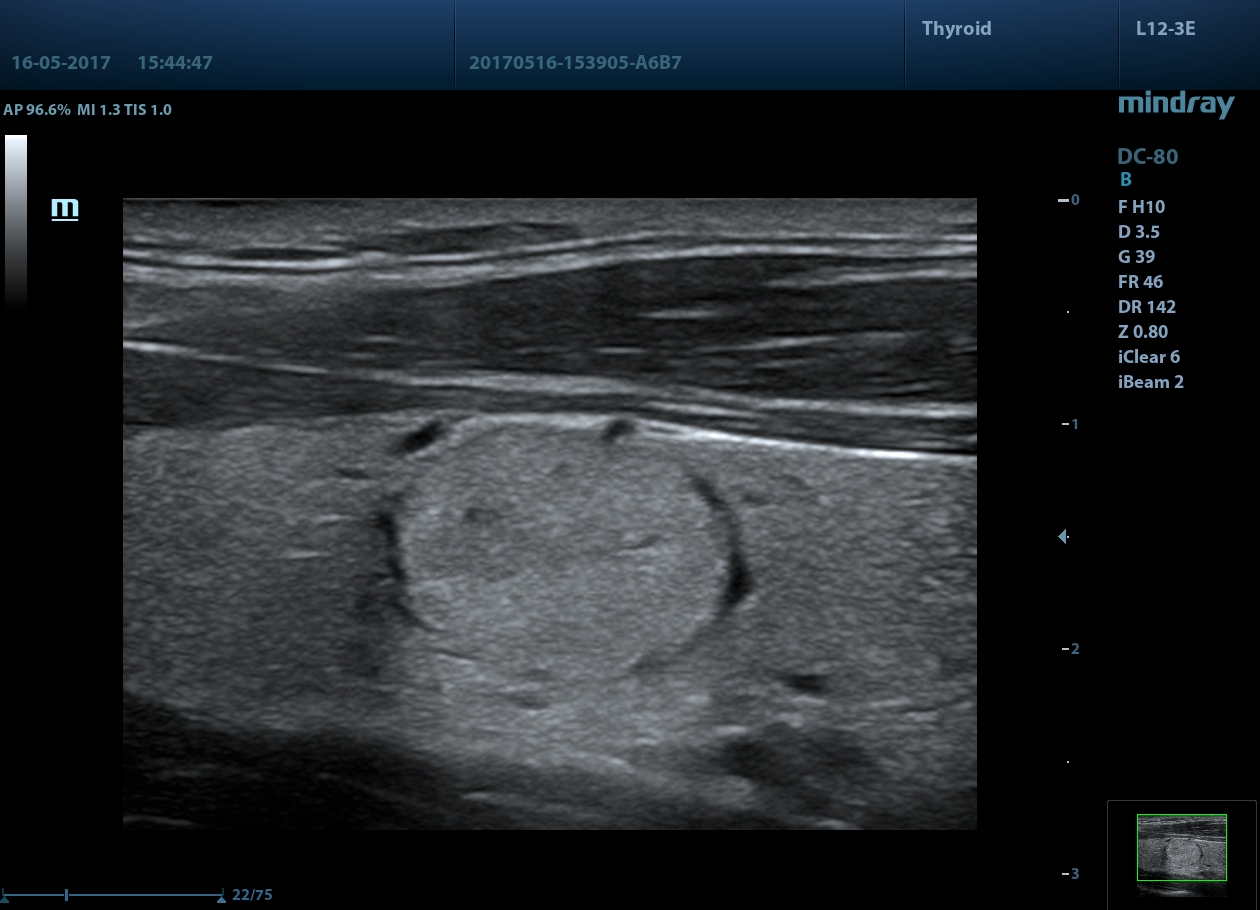The image size is (1260, 910).
Task: Select gain parameter G 39
Action: [1137, 257]
